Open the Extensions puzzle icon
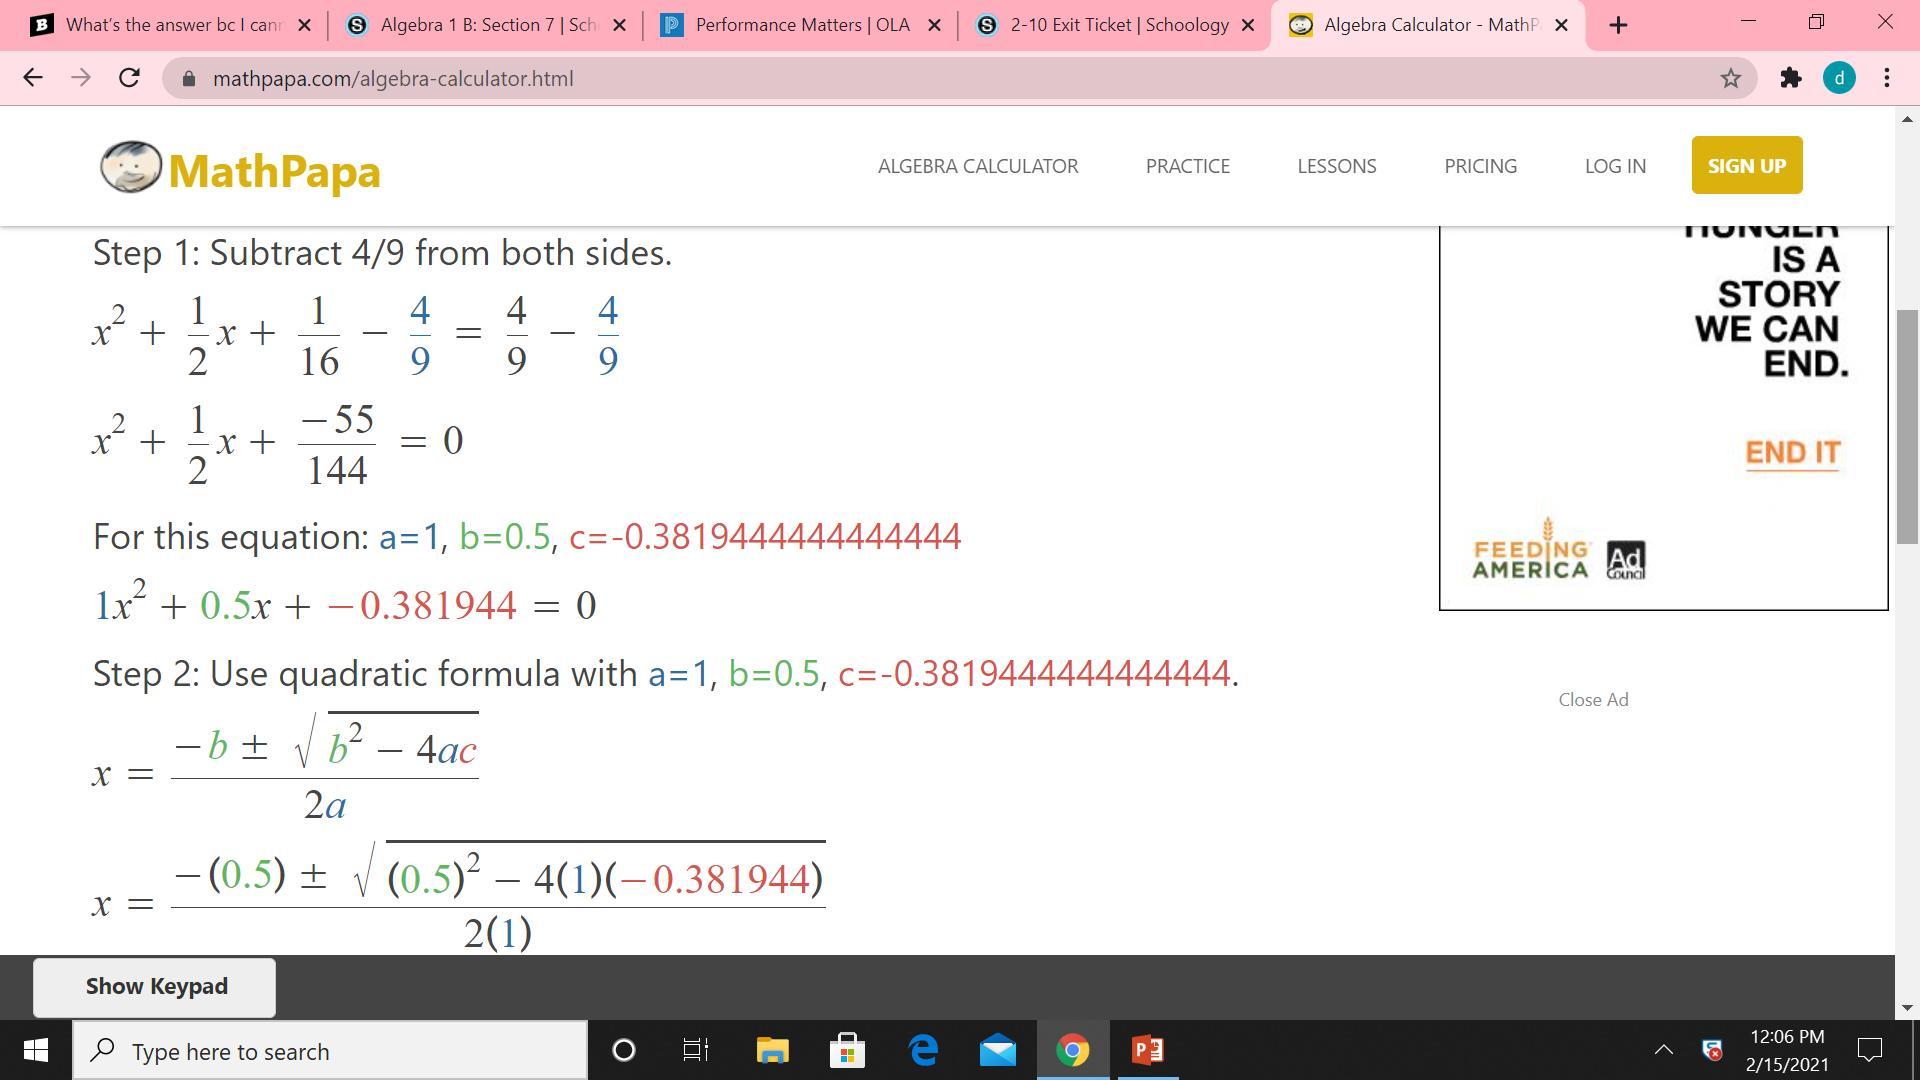 click(1791, 78)
